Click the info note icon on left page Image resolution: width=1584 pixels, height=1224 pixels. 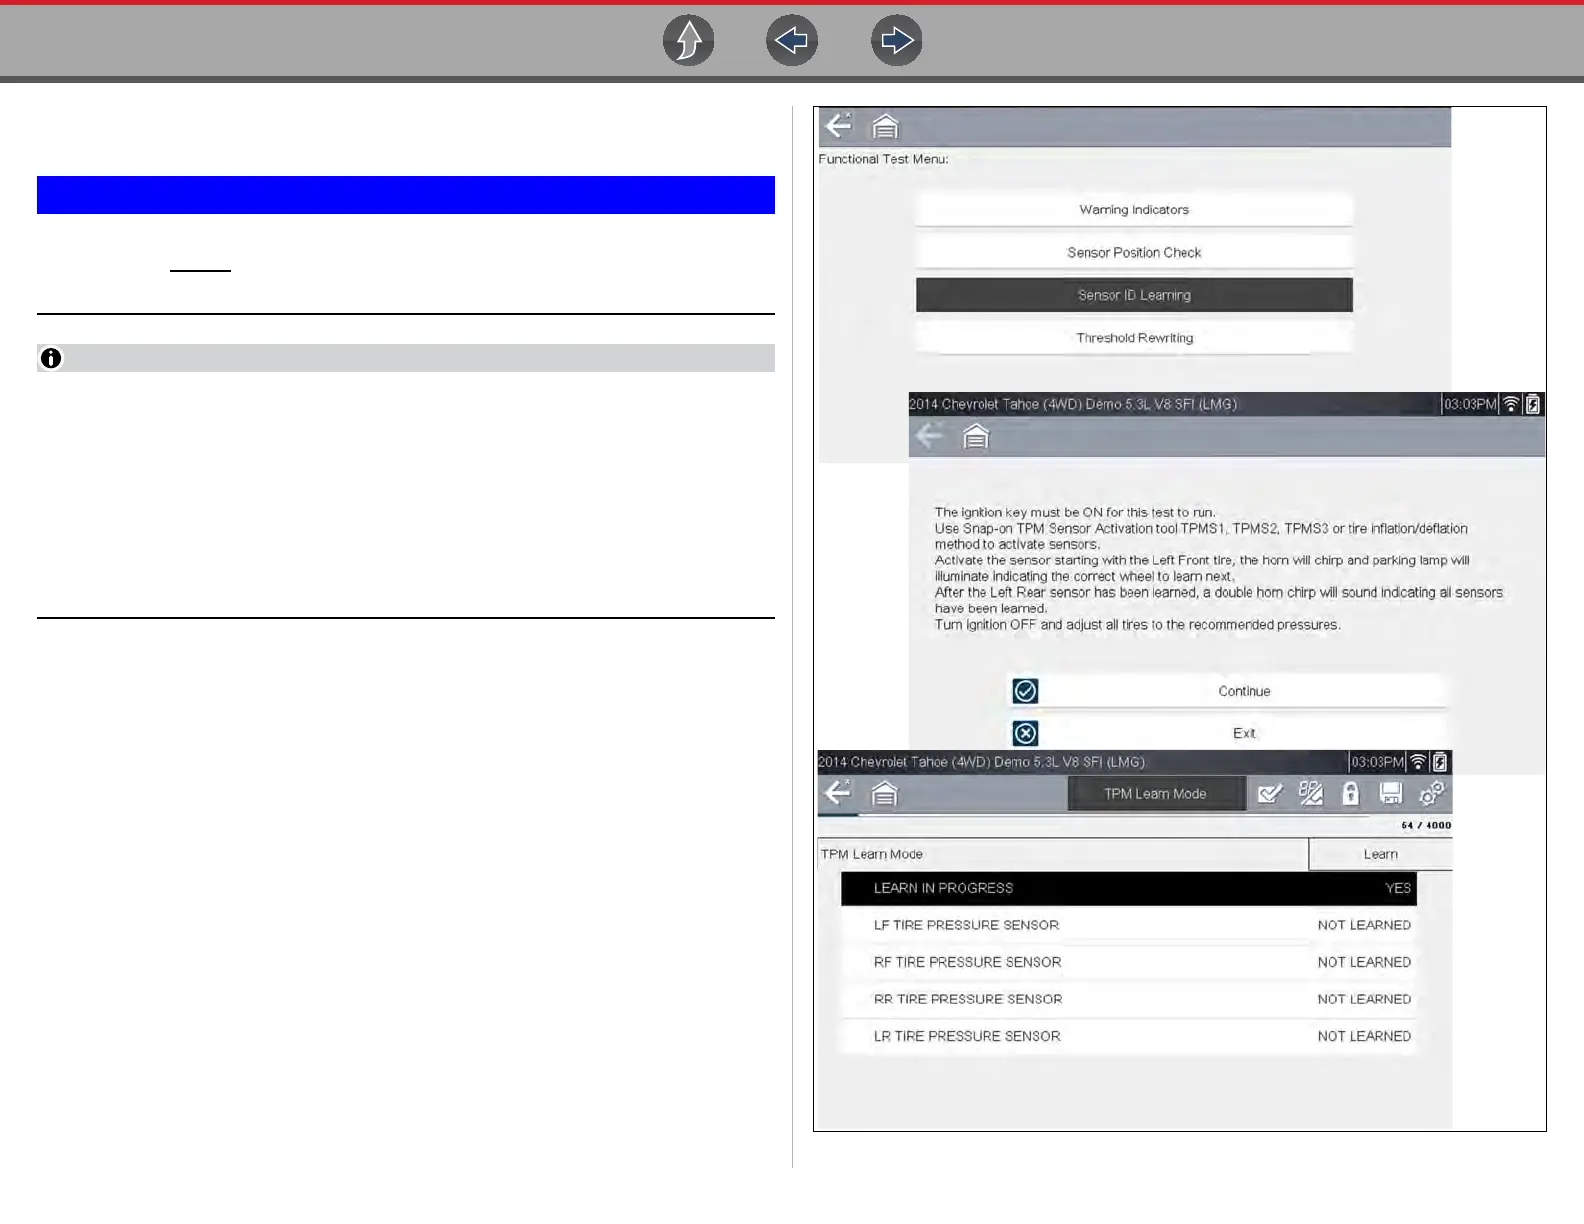tap(51, 358)
